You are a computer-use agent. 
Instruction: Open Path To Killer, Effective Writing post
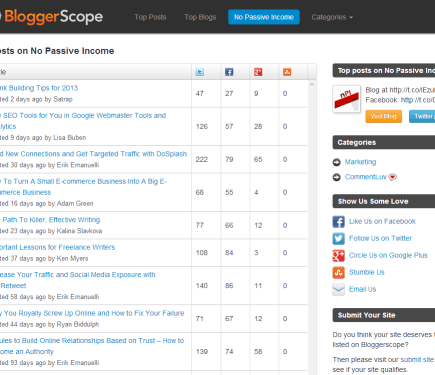(50, 220)
